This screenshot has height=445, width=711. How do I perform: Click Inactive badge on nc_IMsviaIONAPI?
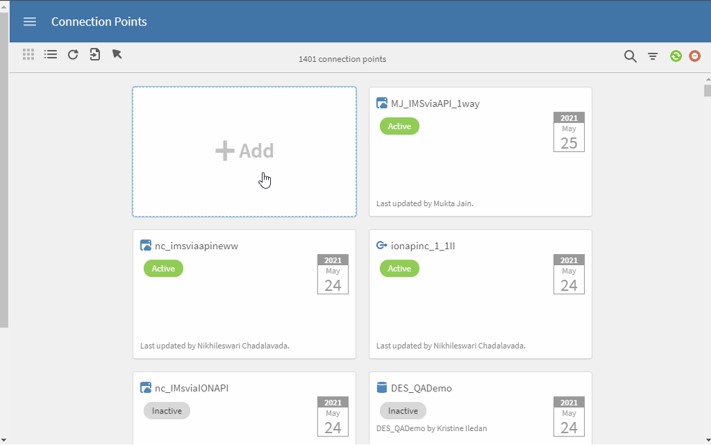click(167, 411)
